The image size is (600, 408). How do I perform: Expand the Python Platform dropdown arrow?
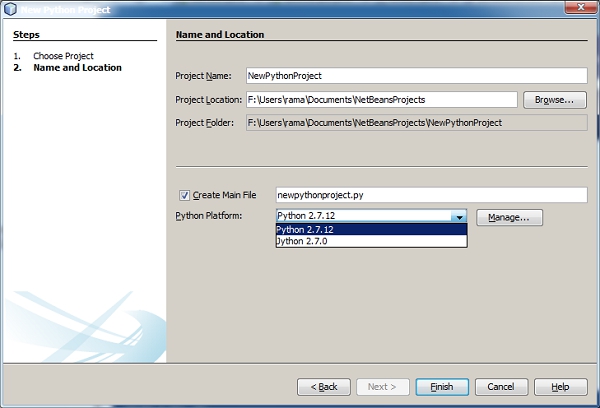458,217
